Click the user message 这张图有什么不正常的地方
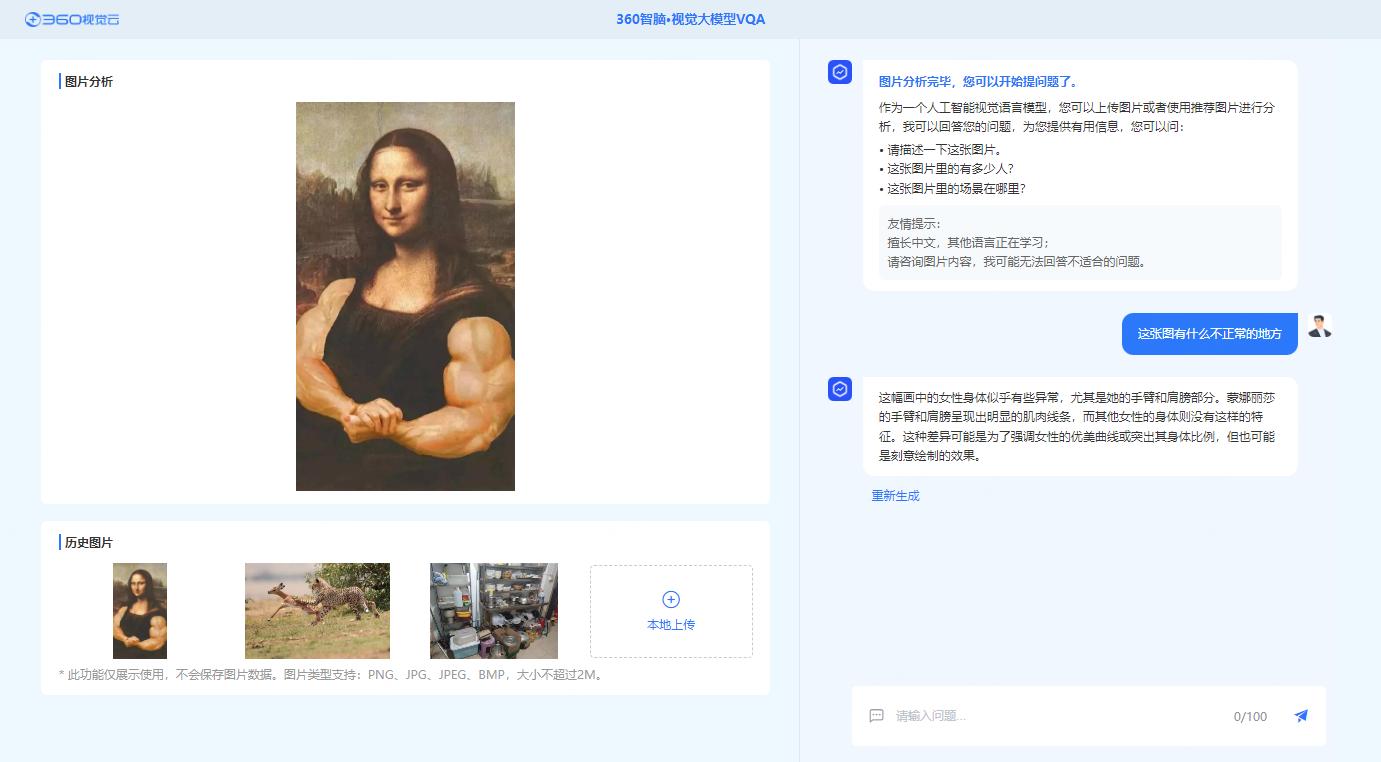 (x=1209, y=334)
